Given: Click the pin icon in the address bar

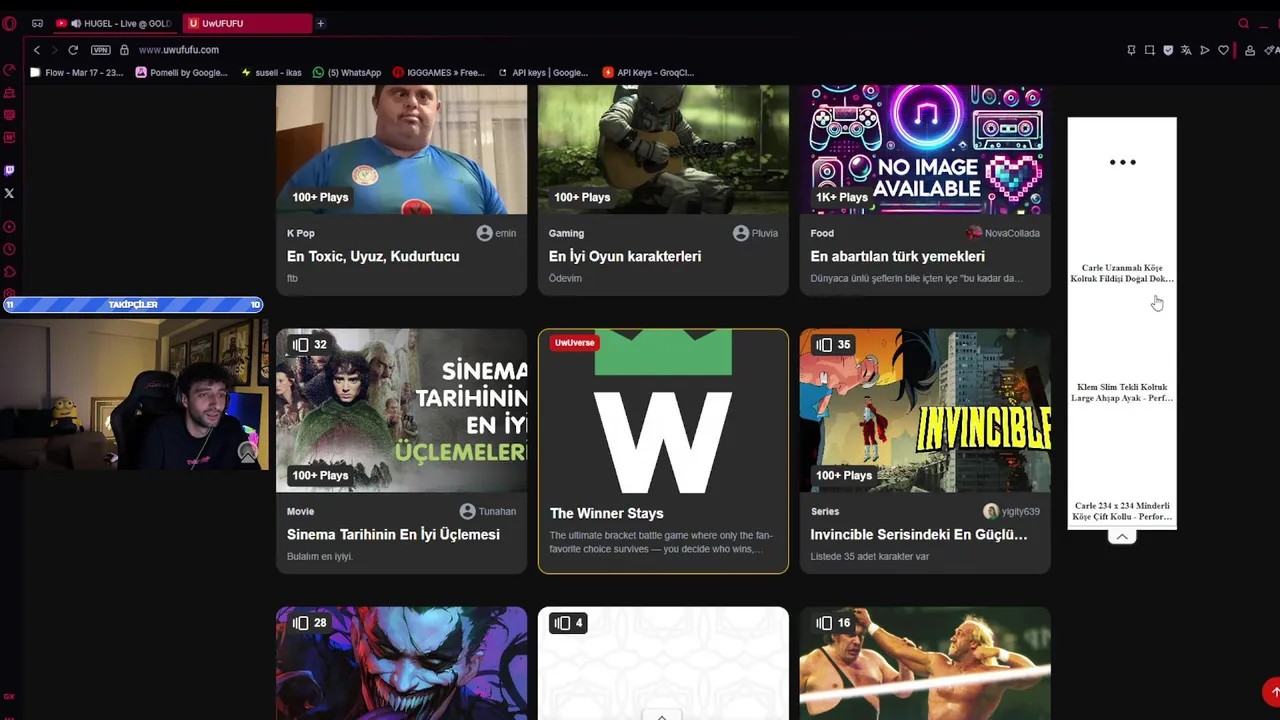Looking at the screenshot, I should click(1131, 50).
